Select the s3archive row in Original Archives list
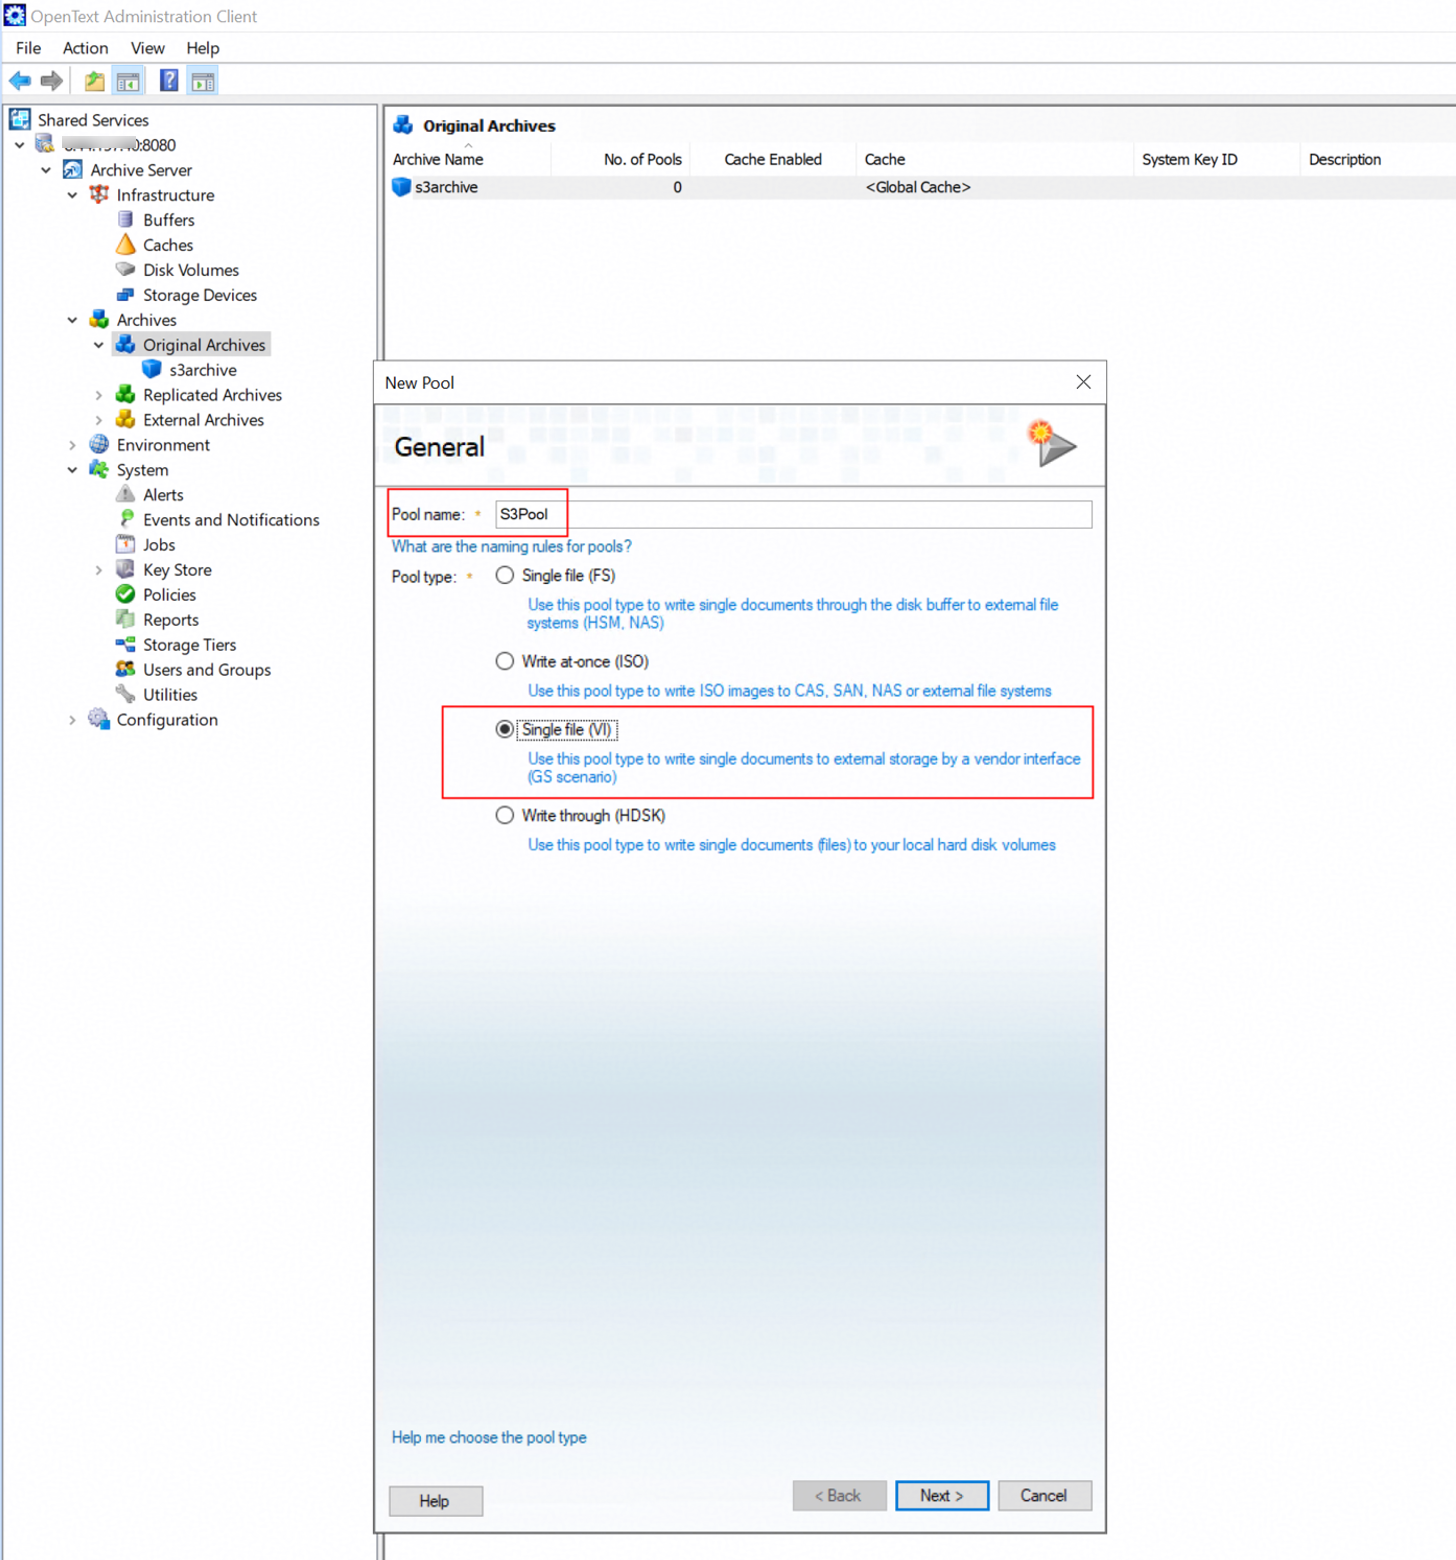 [920, 187]
